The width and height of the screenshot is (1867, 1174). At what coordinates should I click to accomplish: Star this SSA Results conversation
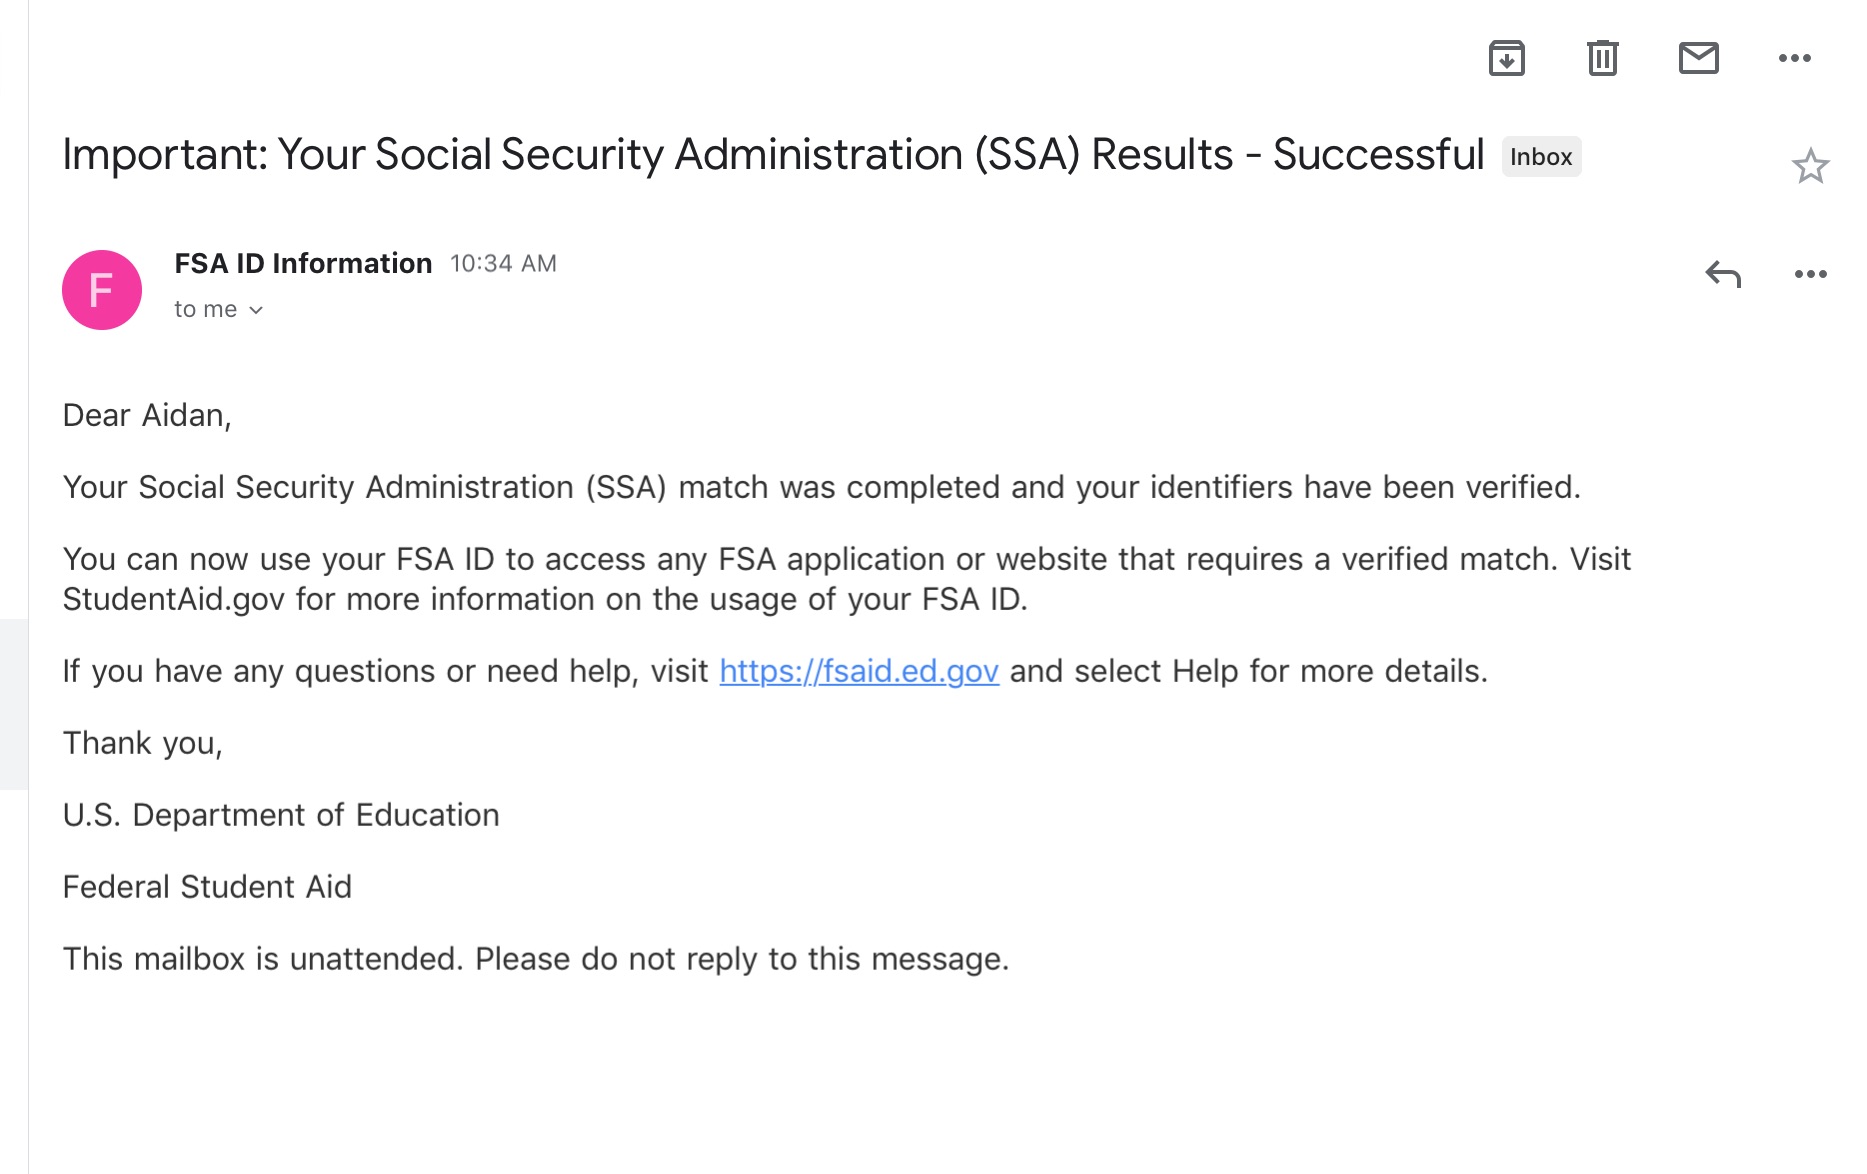1810,166
